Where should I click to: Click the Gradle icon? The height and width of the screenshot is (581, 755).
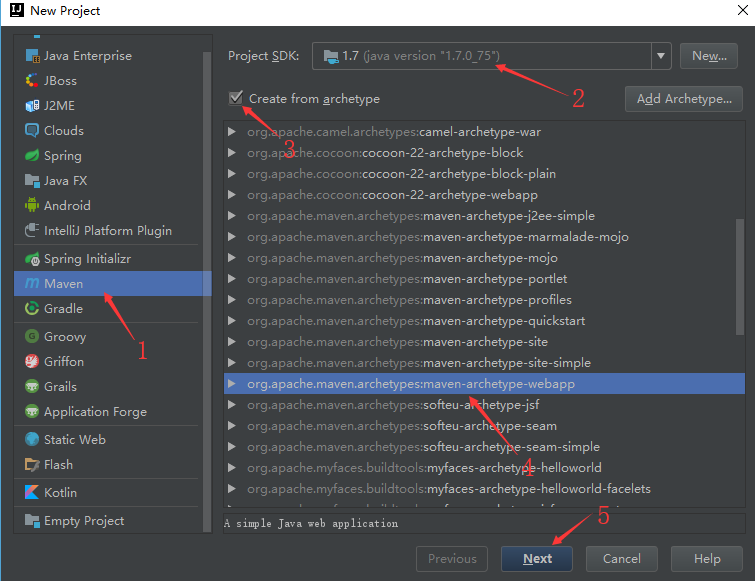pyautogui.click(x=32, y=309)
